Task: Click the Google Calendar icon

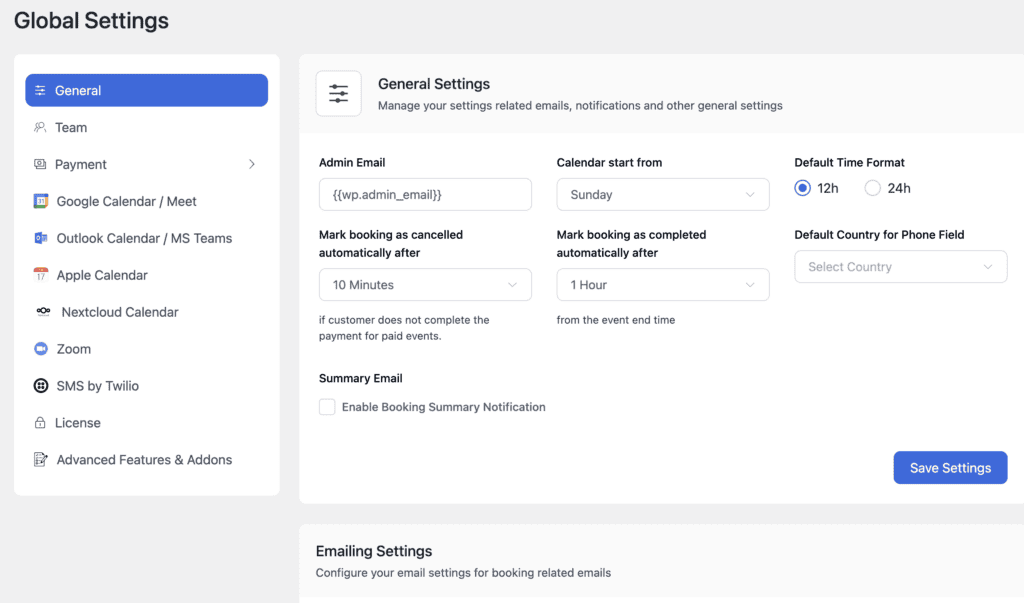Action: (x=40, y=201)
